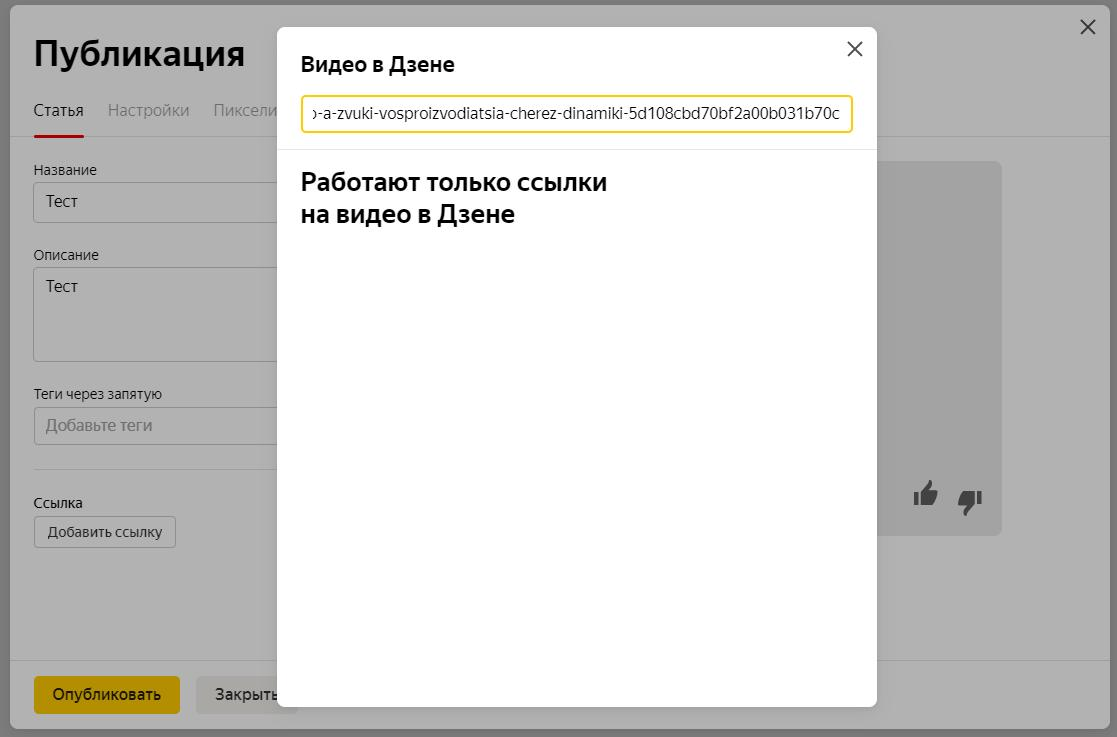The image size is (1117, 737).
Task: Return to the Статья tab
Action: pos(58,110)
